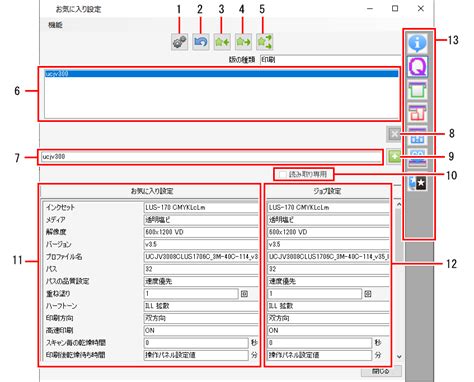Viewport: 474px width, 382px height.
Task: Click the gears settings icon in toolbar
Action: (x=179, y=42)
